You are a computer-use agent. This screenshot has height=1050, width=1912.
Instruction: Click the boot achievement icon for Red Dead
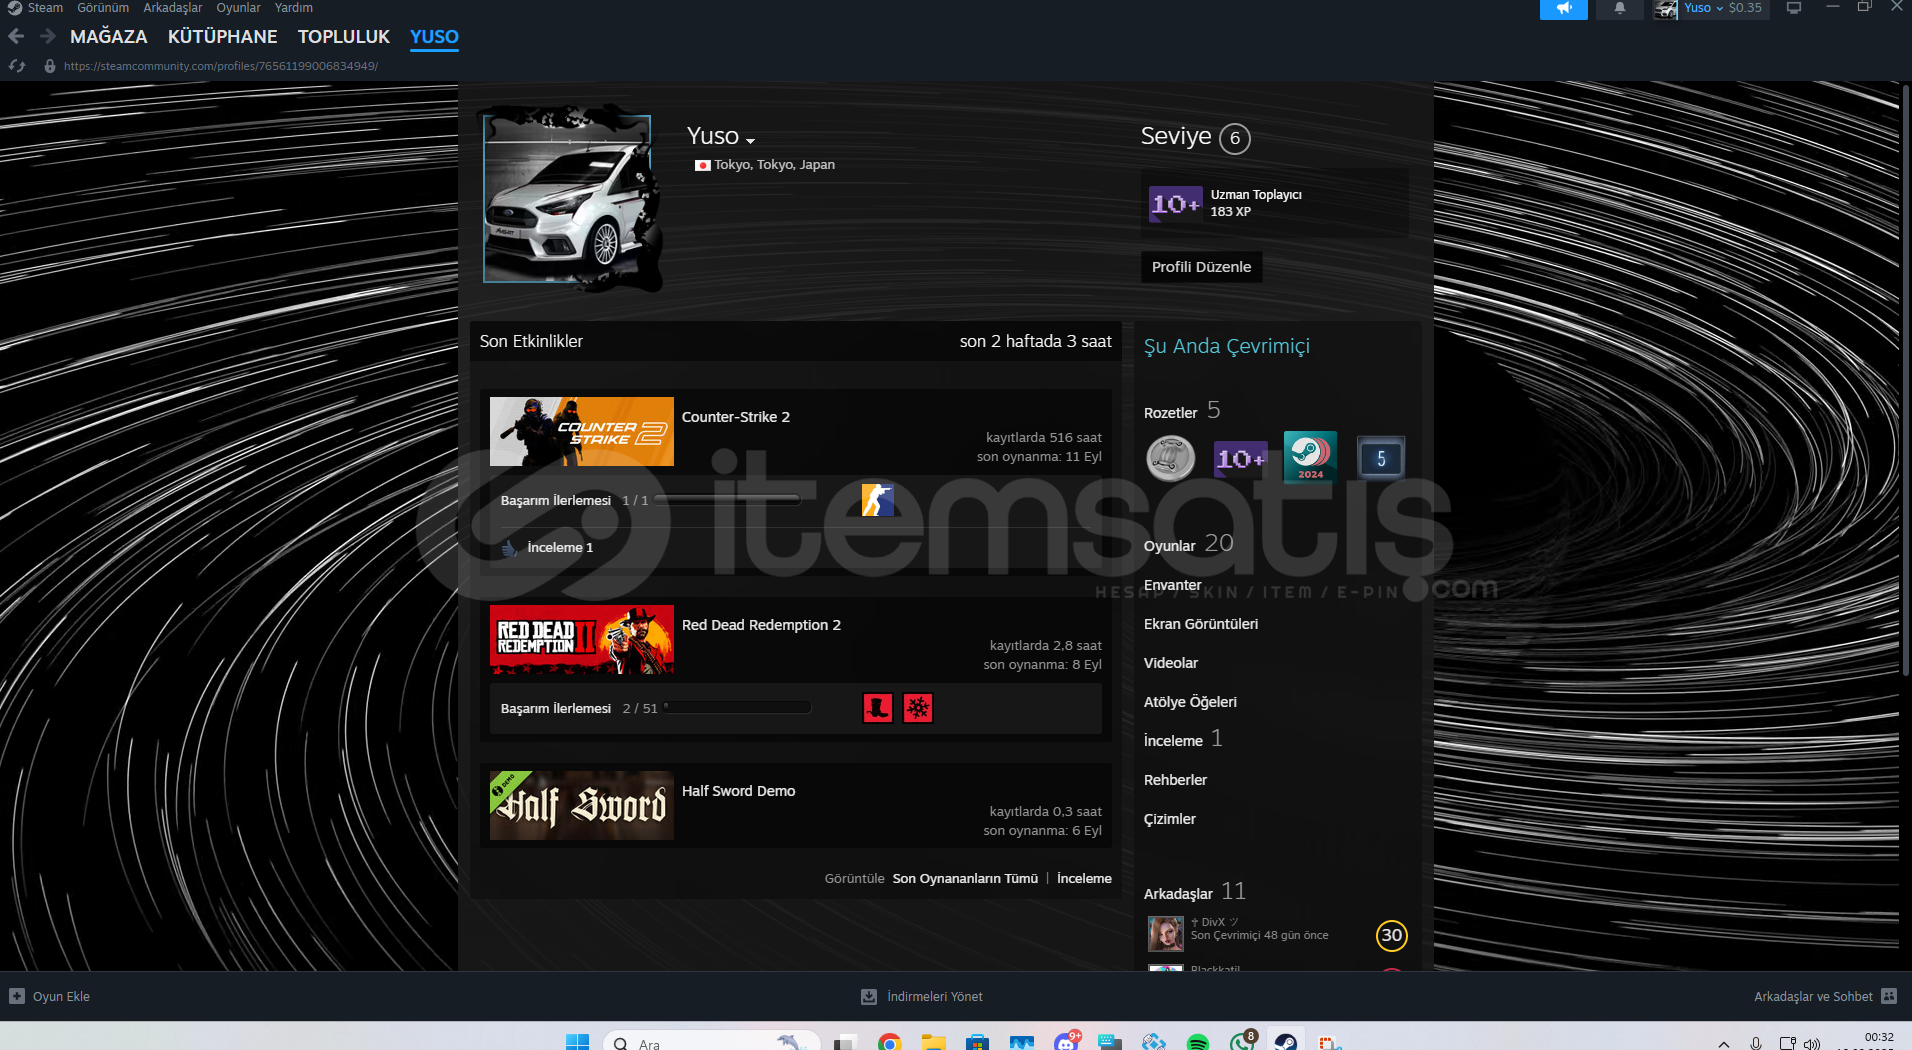[x=877, y=708]
